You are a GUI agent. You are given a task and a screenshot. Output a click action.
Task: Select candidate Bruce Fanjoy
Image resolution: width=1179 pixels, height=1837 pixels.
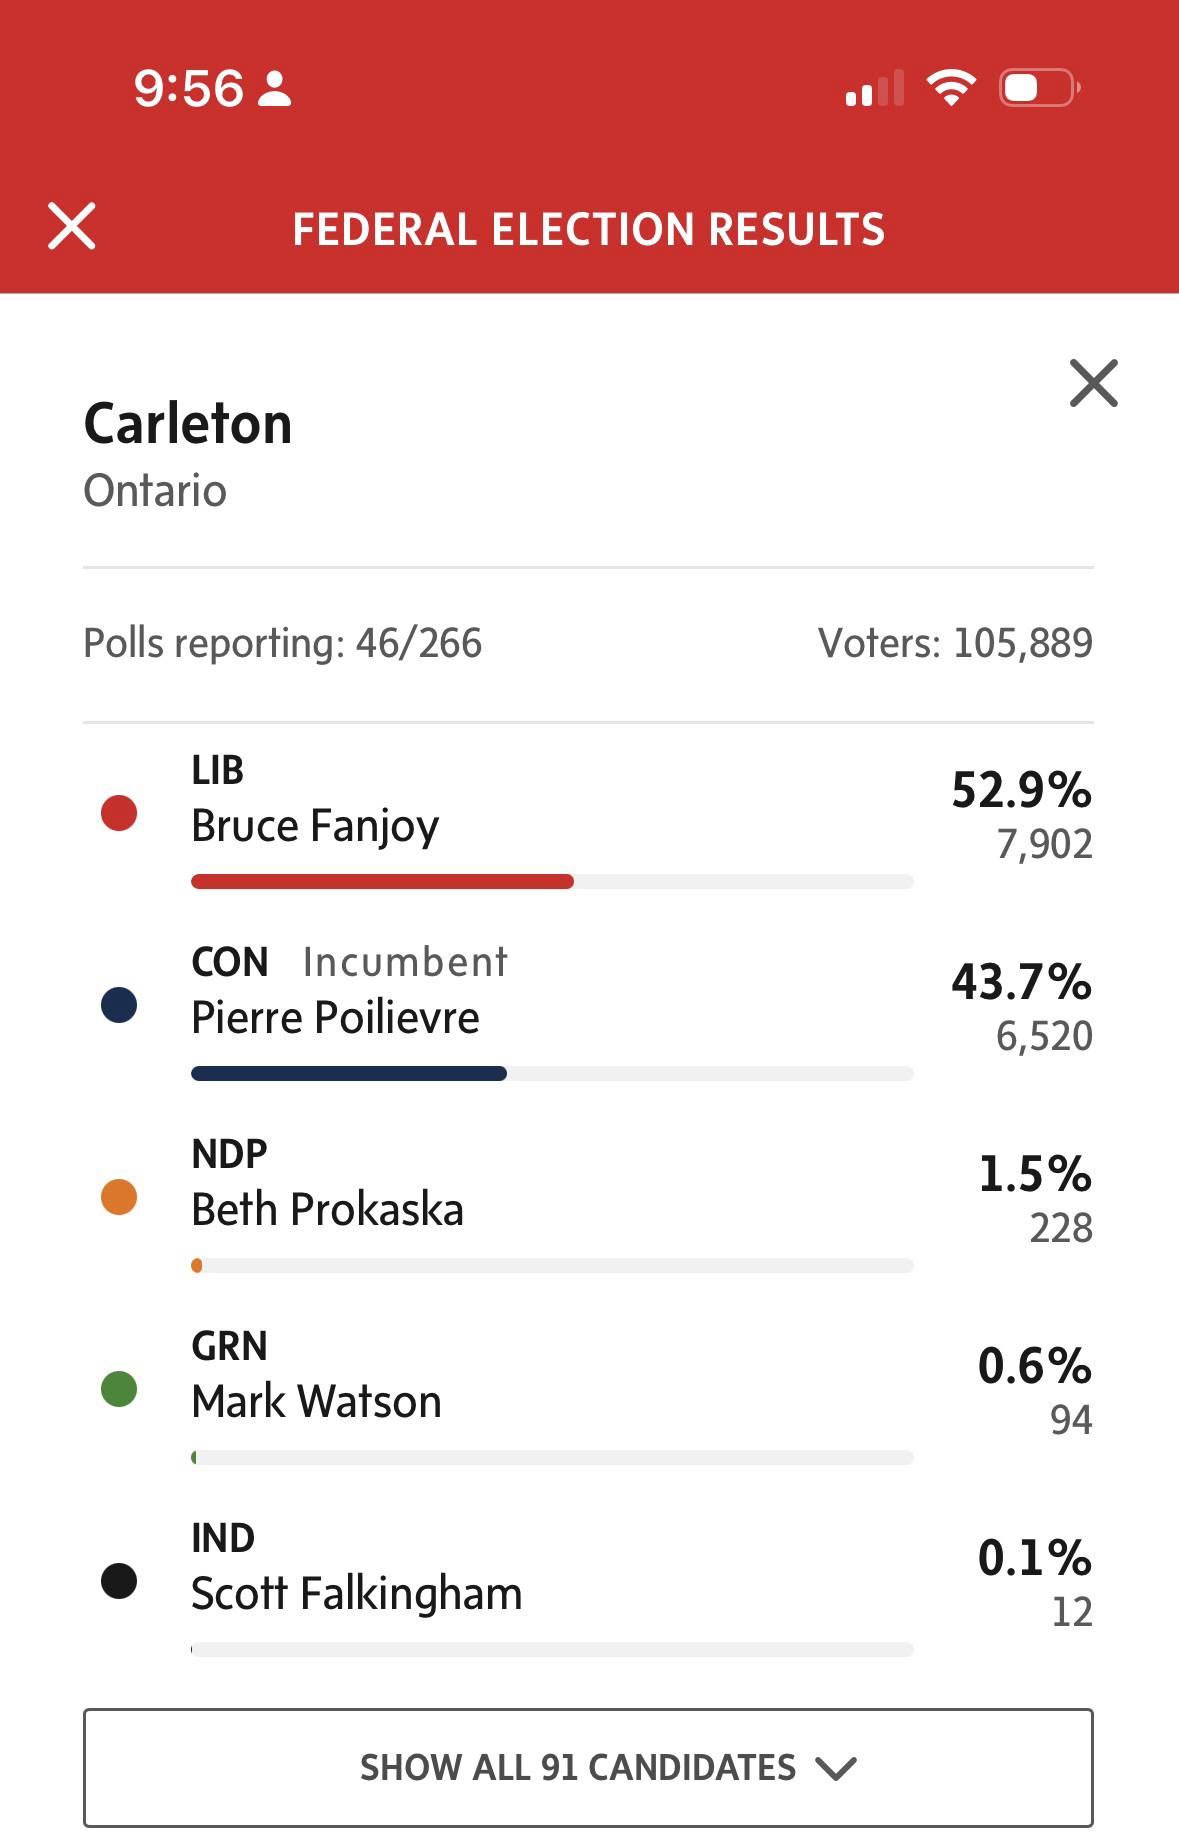(315, 826)
